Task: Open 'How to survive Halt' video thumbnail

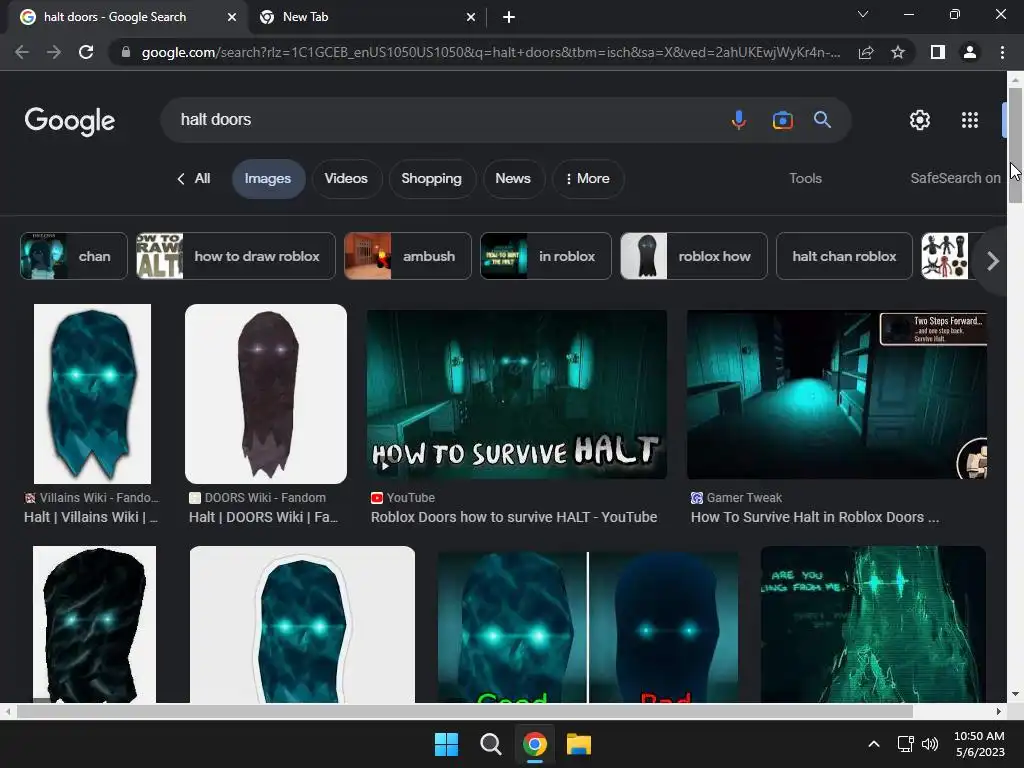Action: pos(517,394)
